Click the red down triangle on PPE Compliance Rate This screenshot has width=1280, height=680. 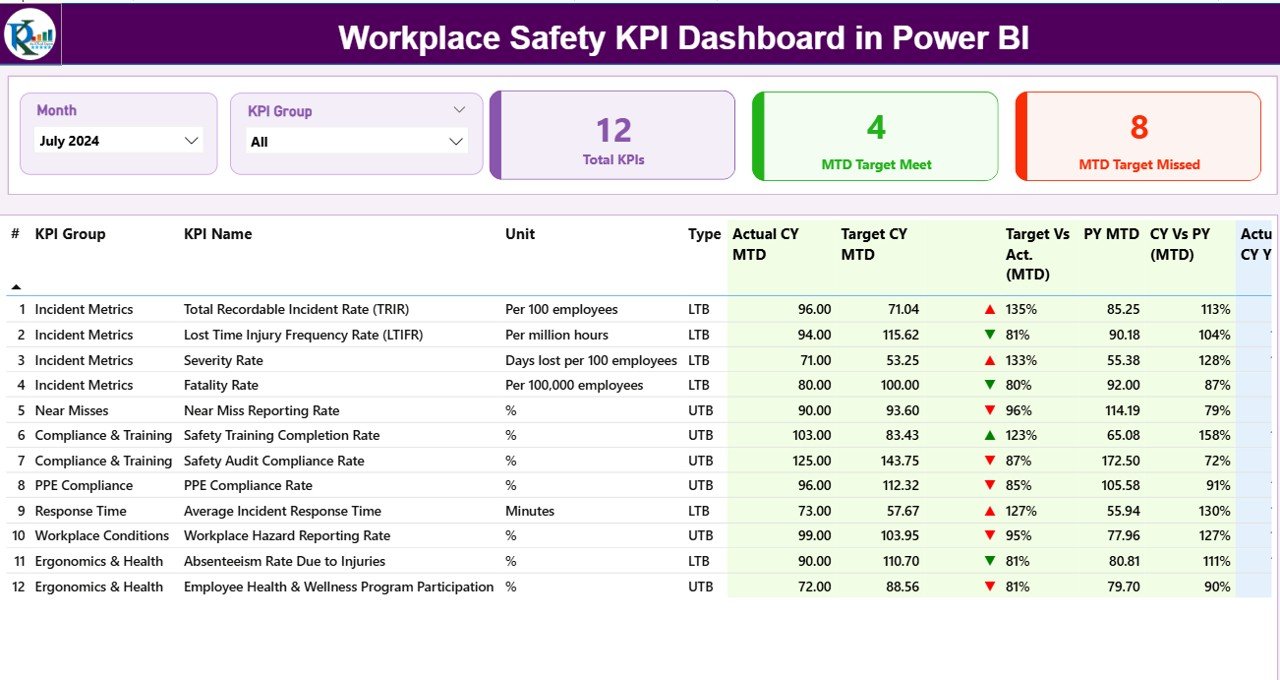pyautogui.click(x=989, y=485)
